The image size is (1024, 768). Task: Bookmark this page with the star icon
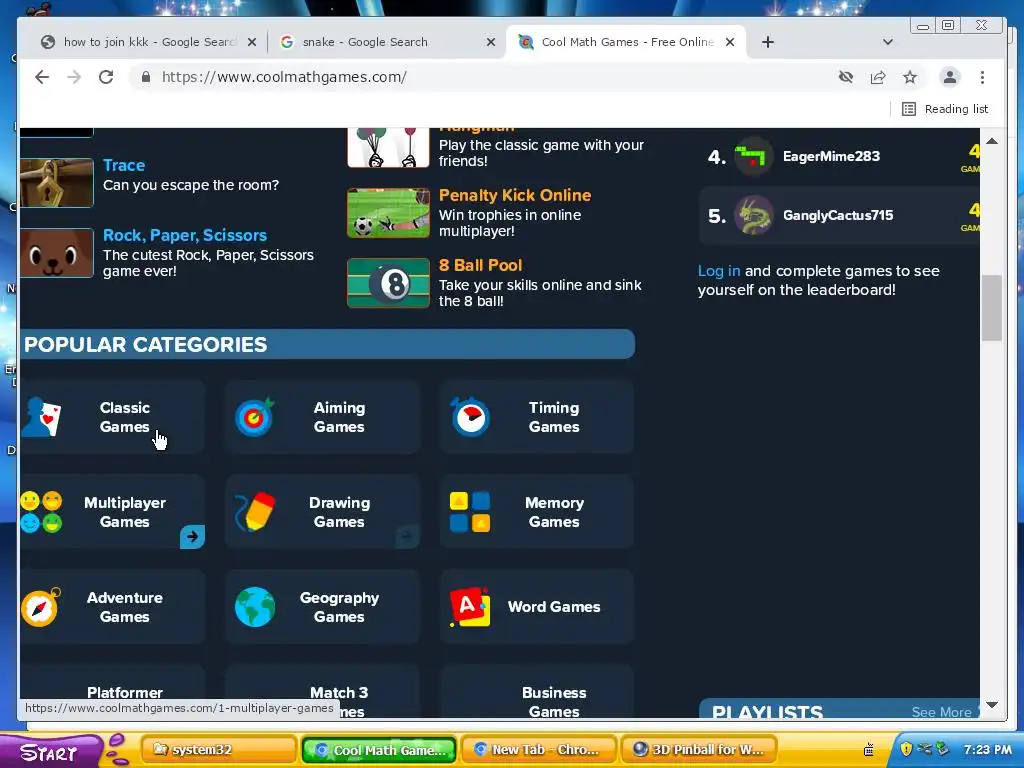(x=910, y=77)
